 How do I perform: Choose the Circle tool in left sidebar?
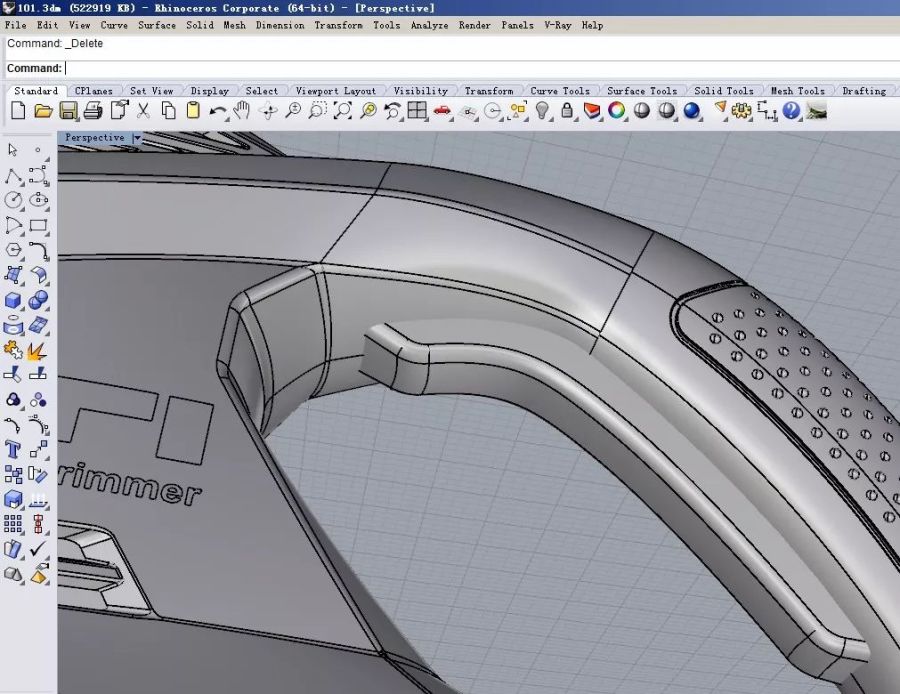click(x=13, y=200)
